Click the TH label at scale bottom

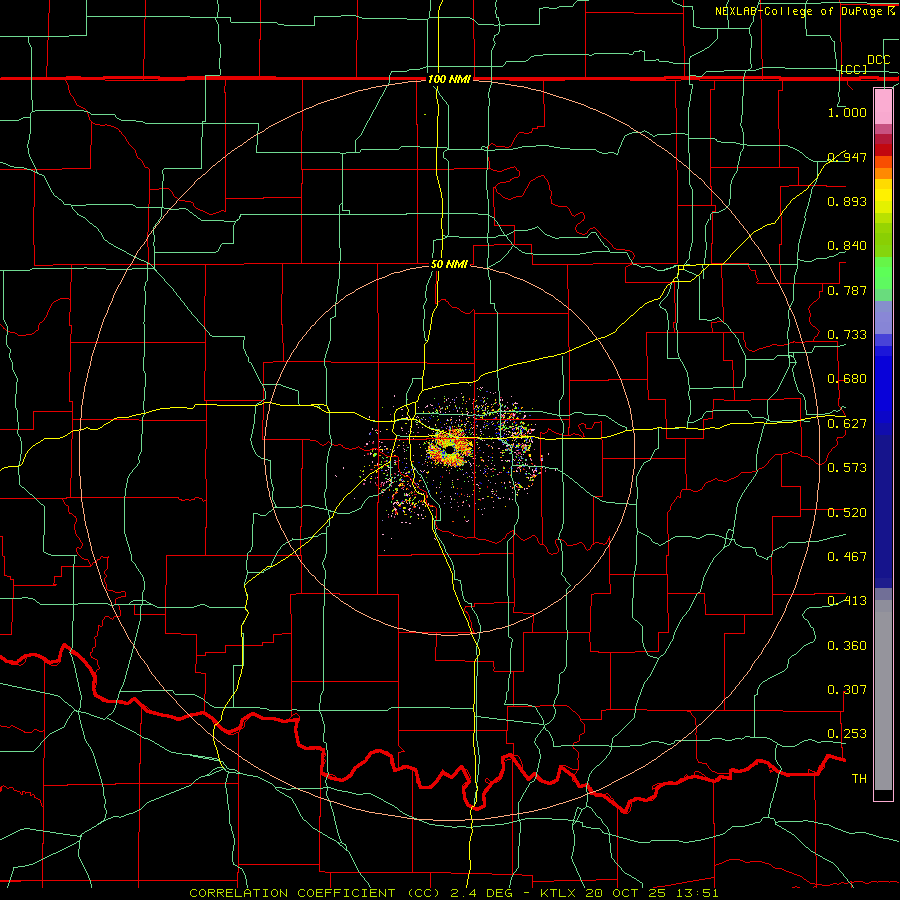click(x=859, y=779)
